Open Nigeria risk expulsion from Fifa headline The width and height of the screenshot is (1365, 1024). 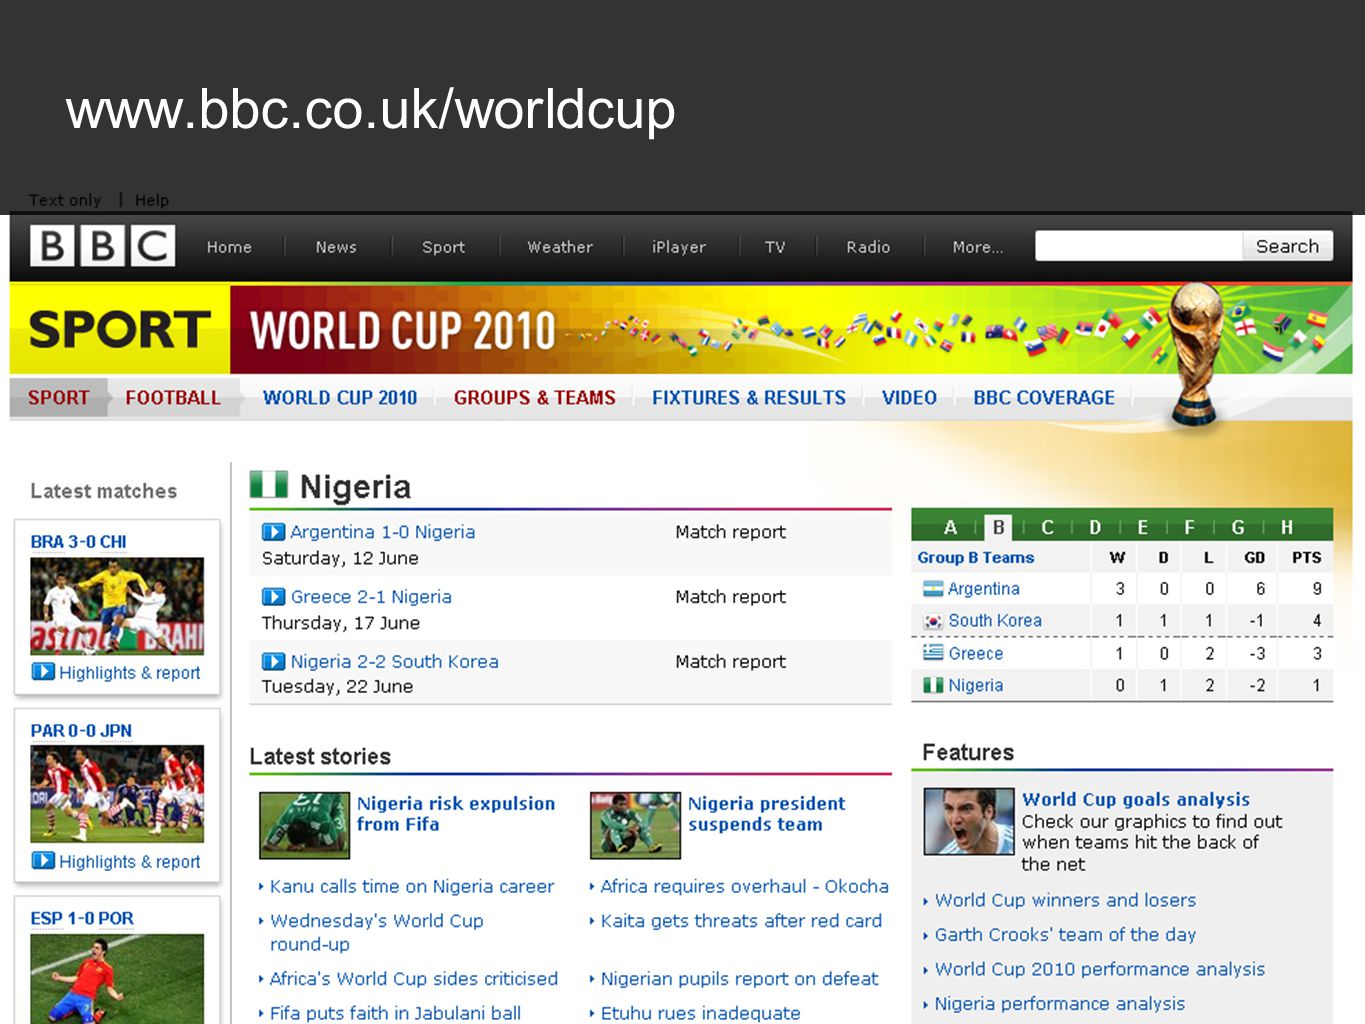point(456,814)
